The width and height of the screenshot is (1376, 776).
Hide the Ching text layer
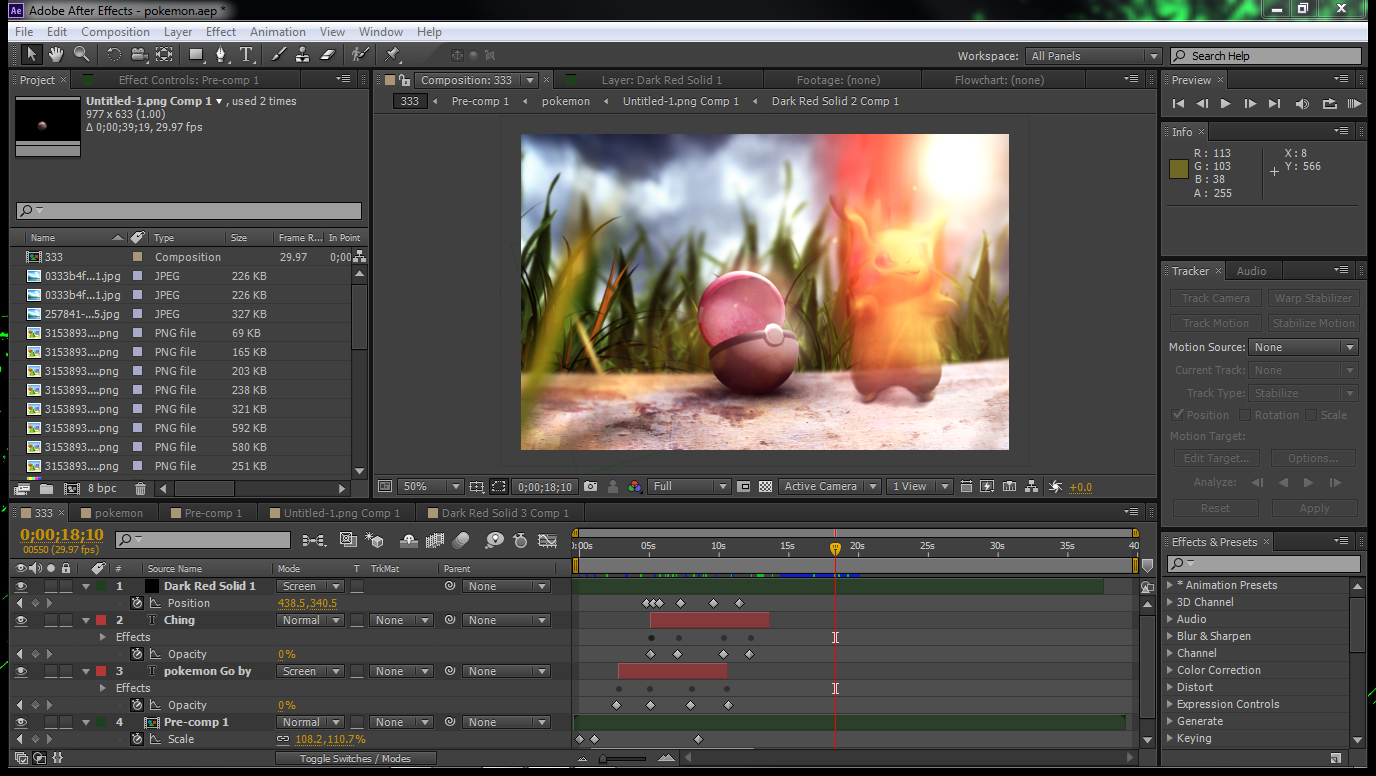[21, 620]
